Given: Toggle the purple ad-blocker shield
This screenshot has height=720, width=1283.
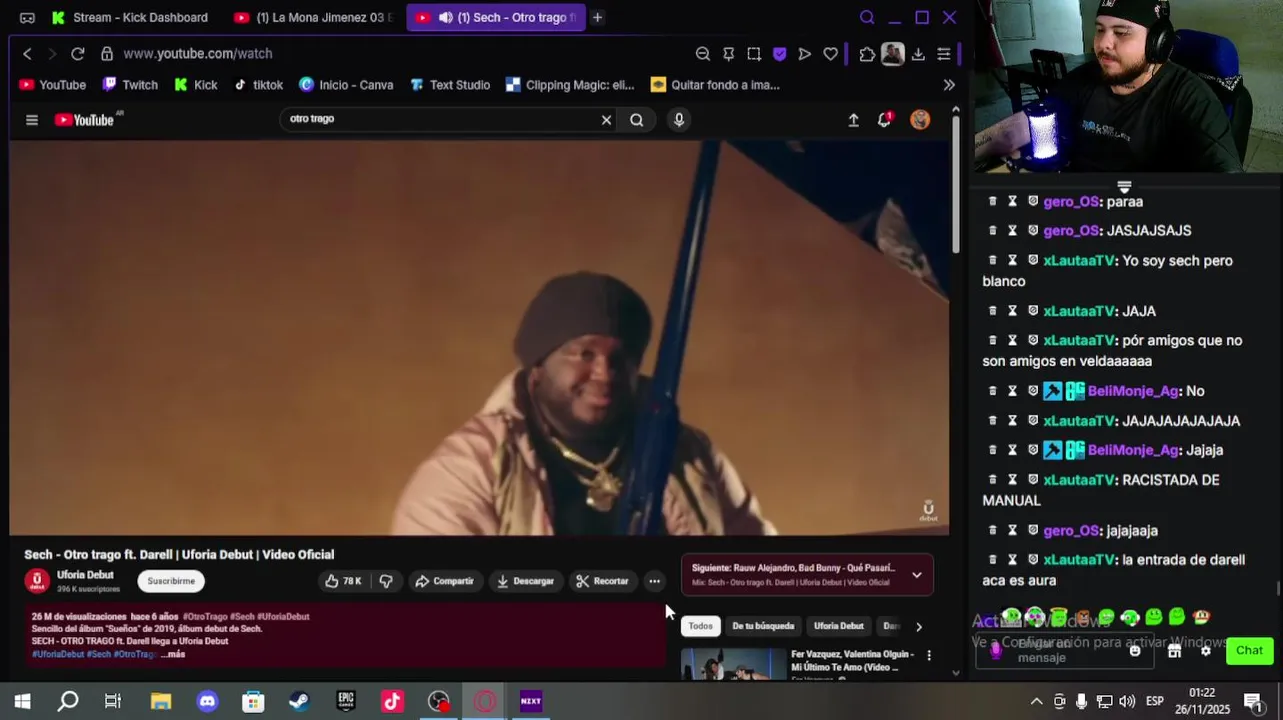Looking at the screenshot, I should coord(780,54).
